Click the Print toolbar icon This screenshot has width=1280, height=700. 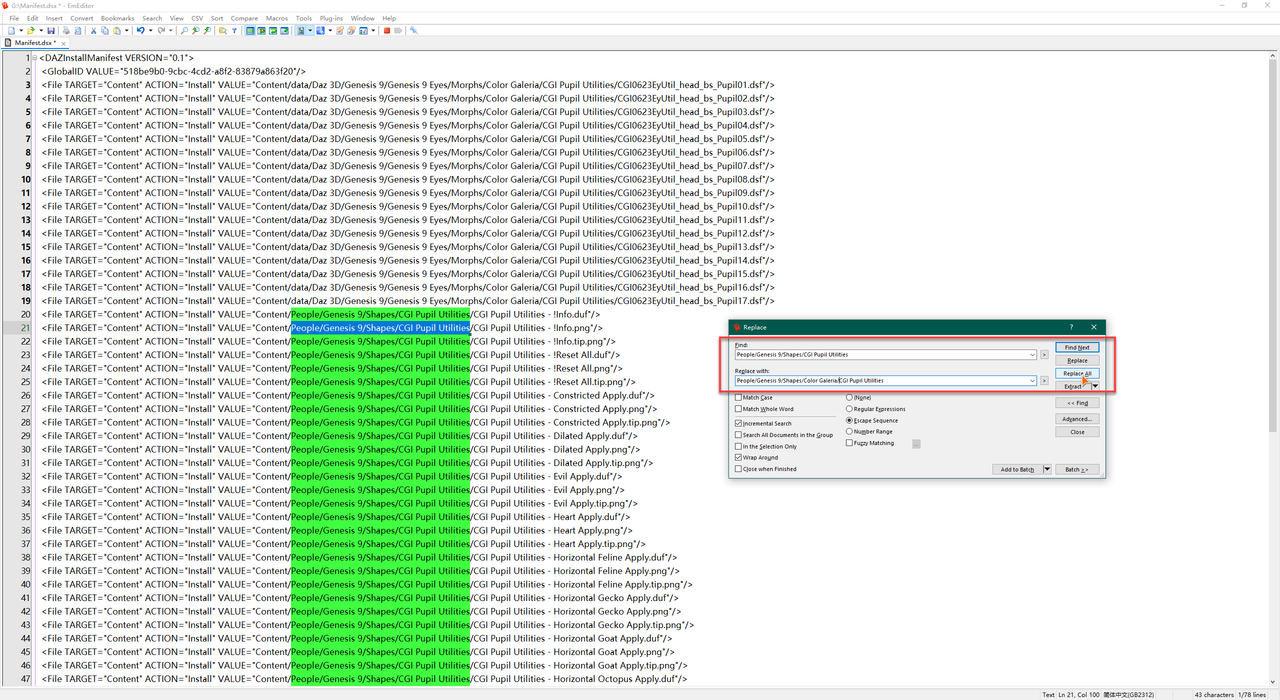click(66, 31)
